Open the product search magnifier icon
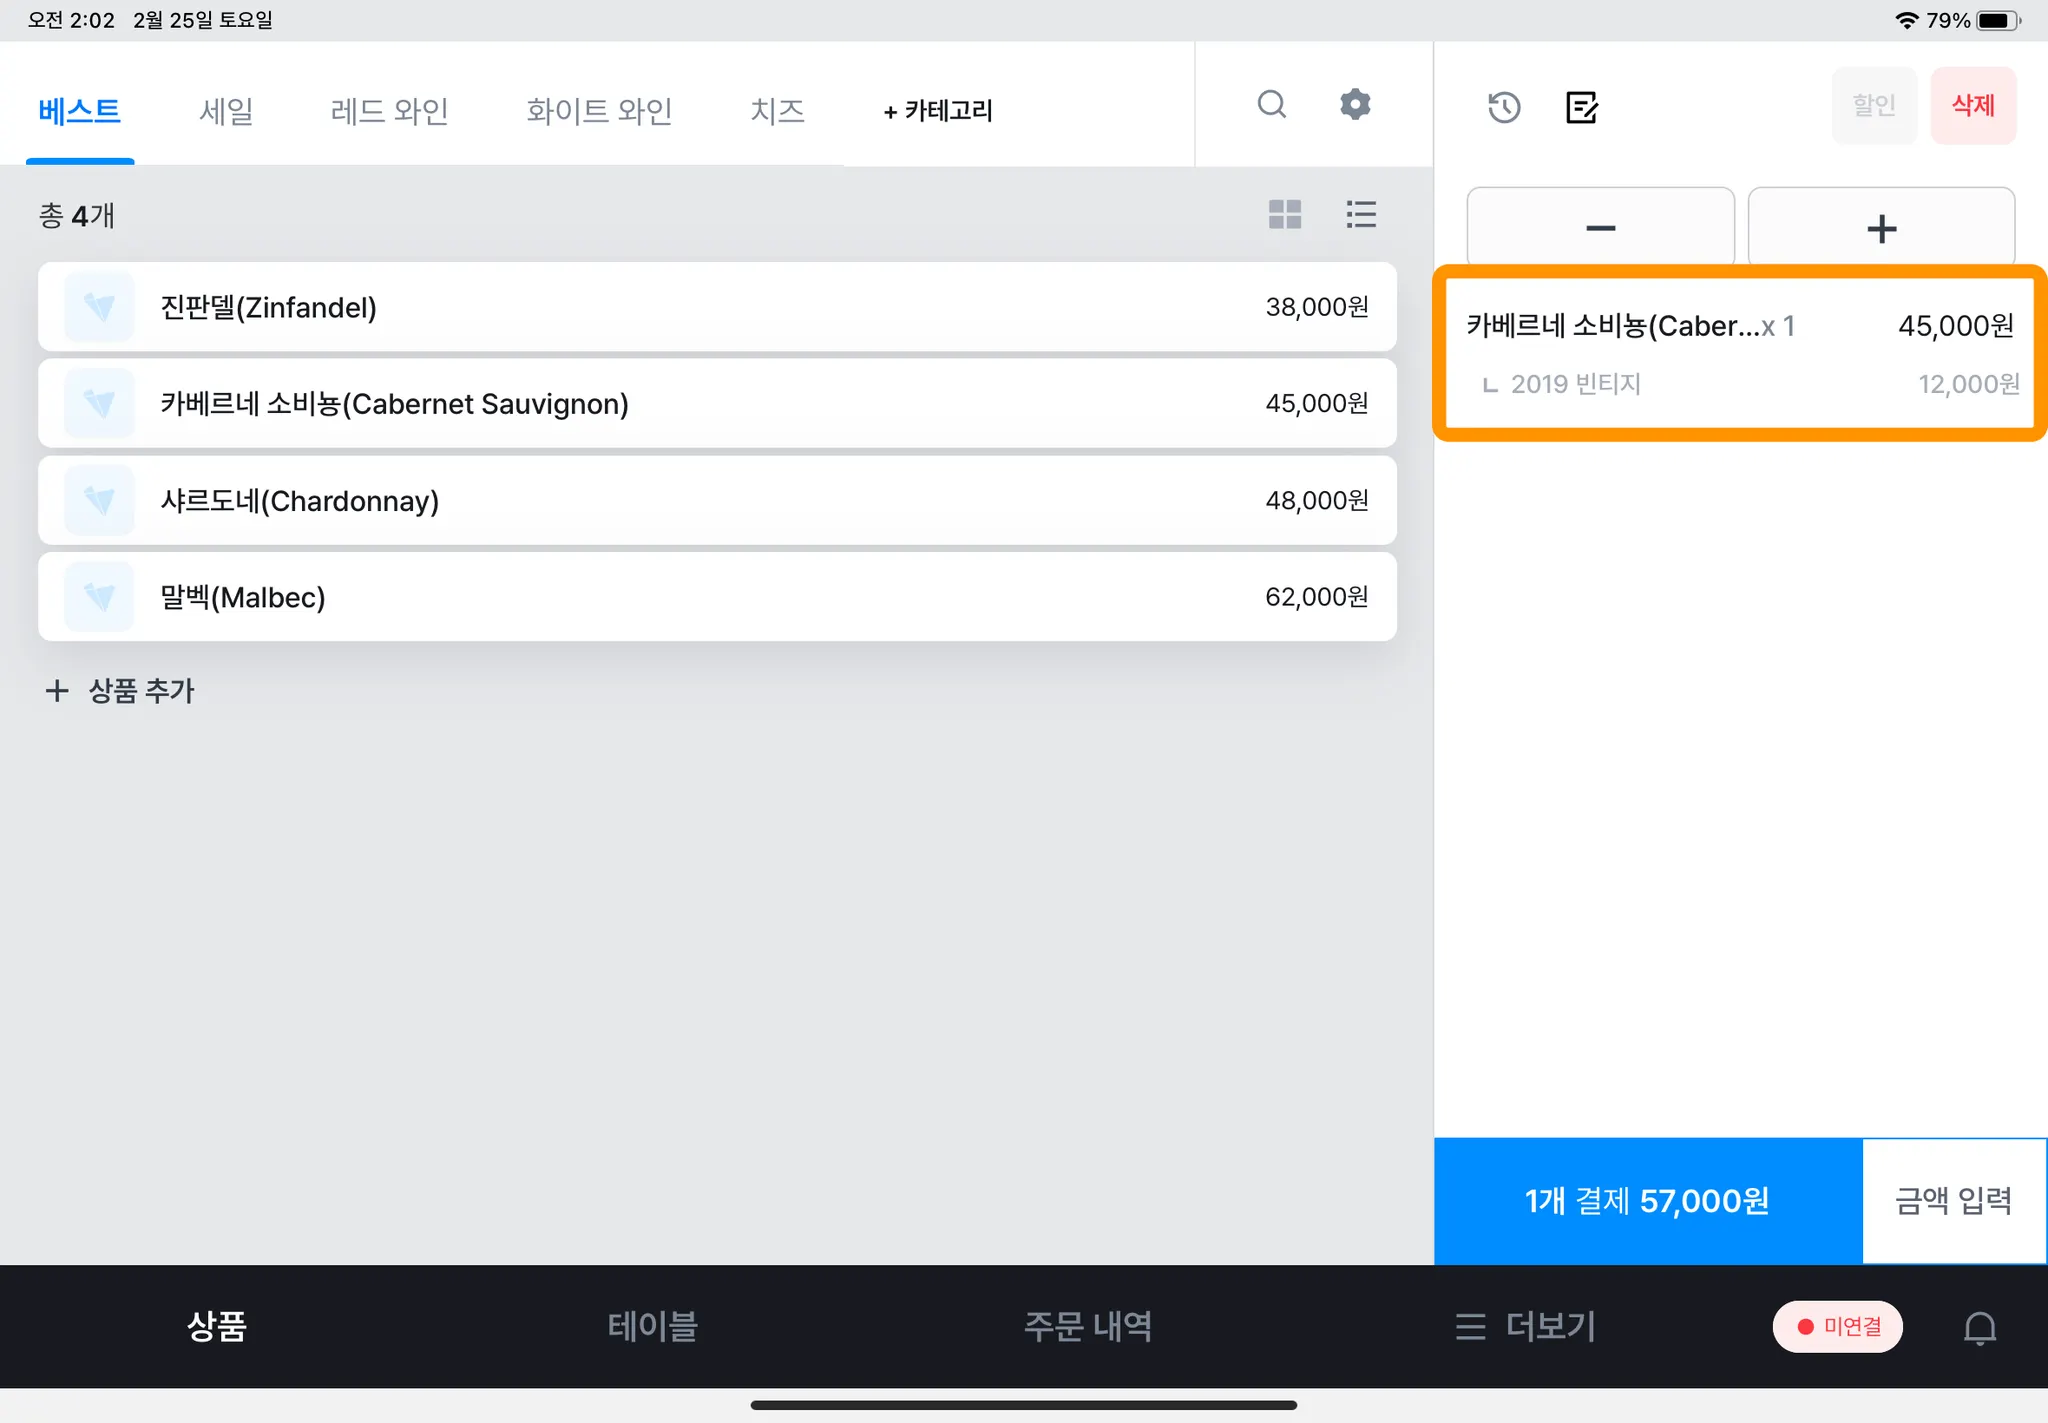 click(x=1271, y=104)
